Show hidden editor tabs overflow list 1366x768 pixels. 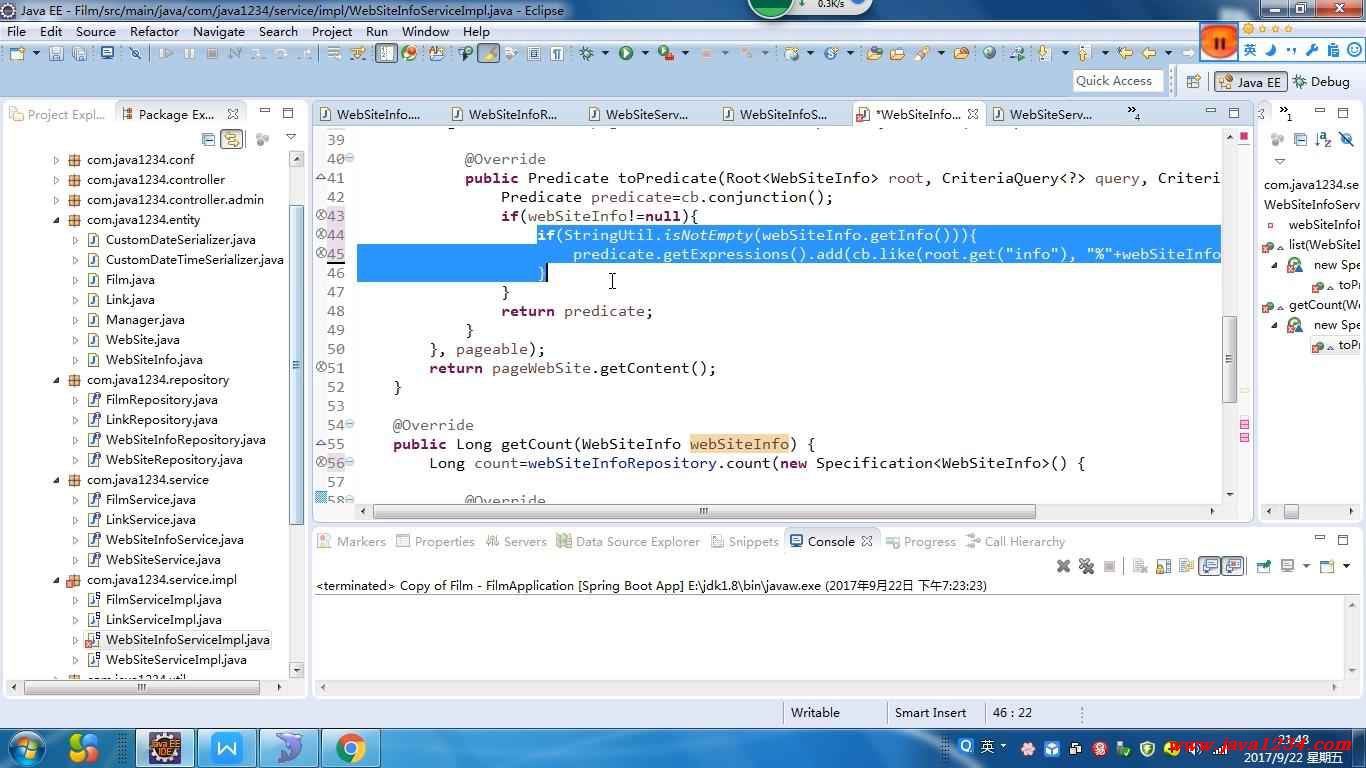coord(1133,114)
